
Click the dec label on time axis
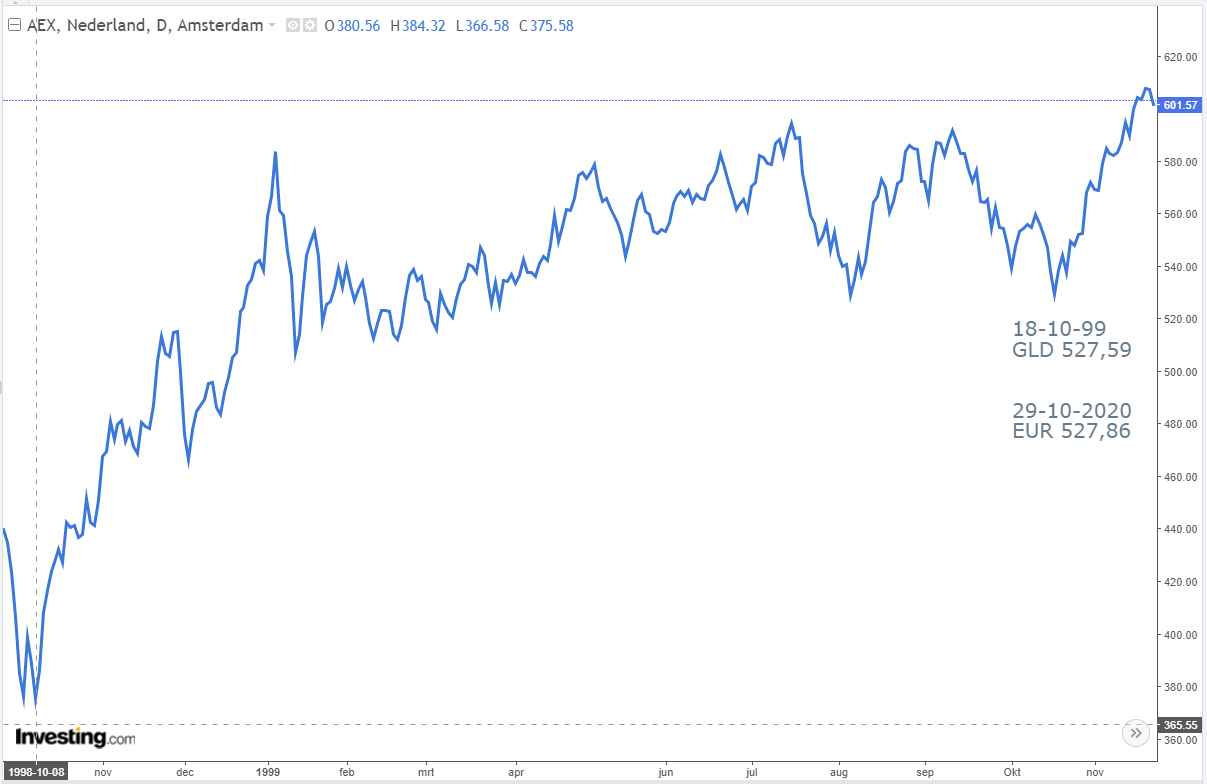click(185, 772)
